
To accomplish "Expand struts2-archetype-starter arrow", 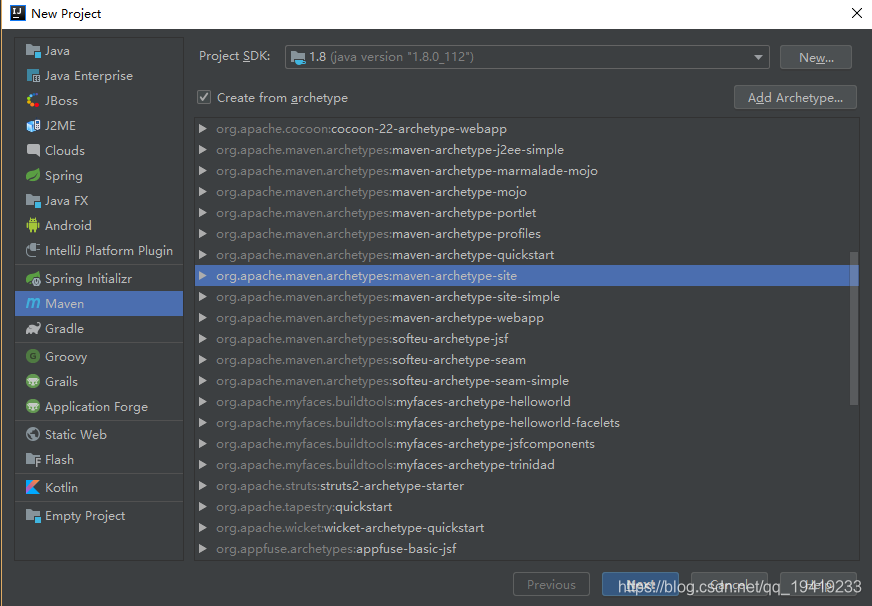I will [203, 485].
